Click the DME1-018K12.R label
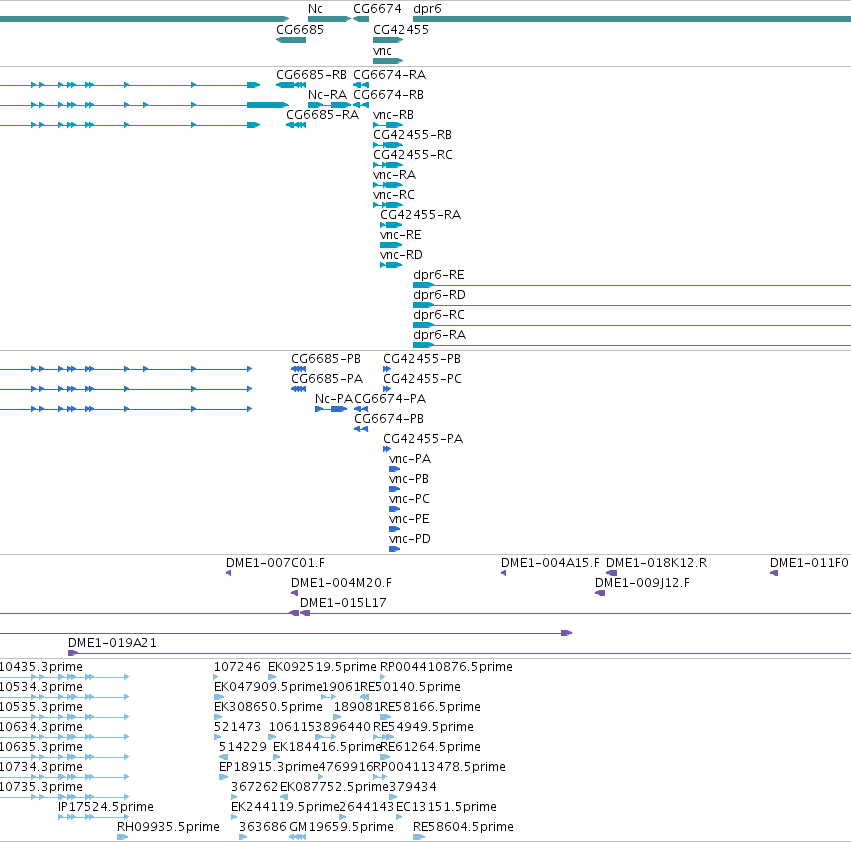The width and height of the screenshot is (851, 842). [656, 563]
